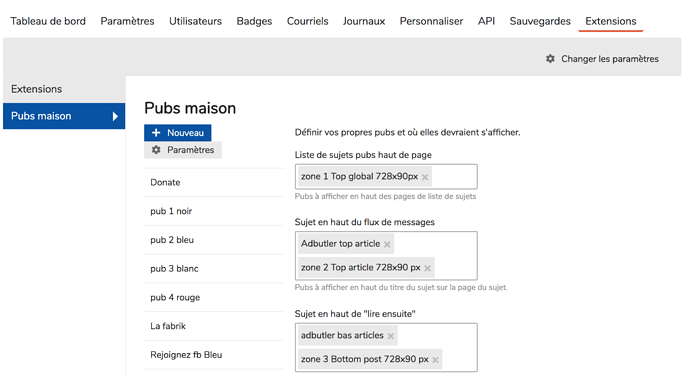Open the Paramètres button under Nouveau
The image size is (690, 375).
pos(183,150)
